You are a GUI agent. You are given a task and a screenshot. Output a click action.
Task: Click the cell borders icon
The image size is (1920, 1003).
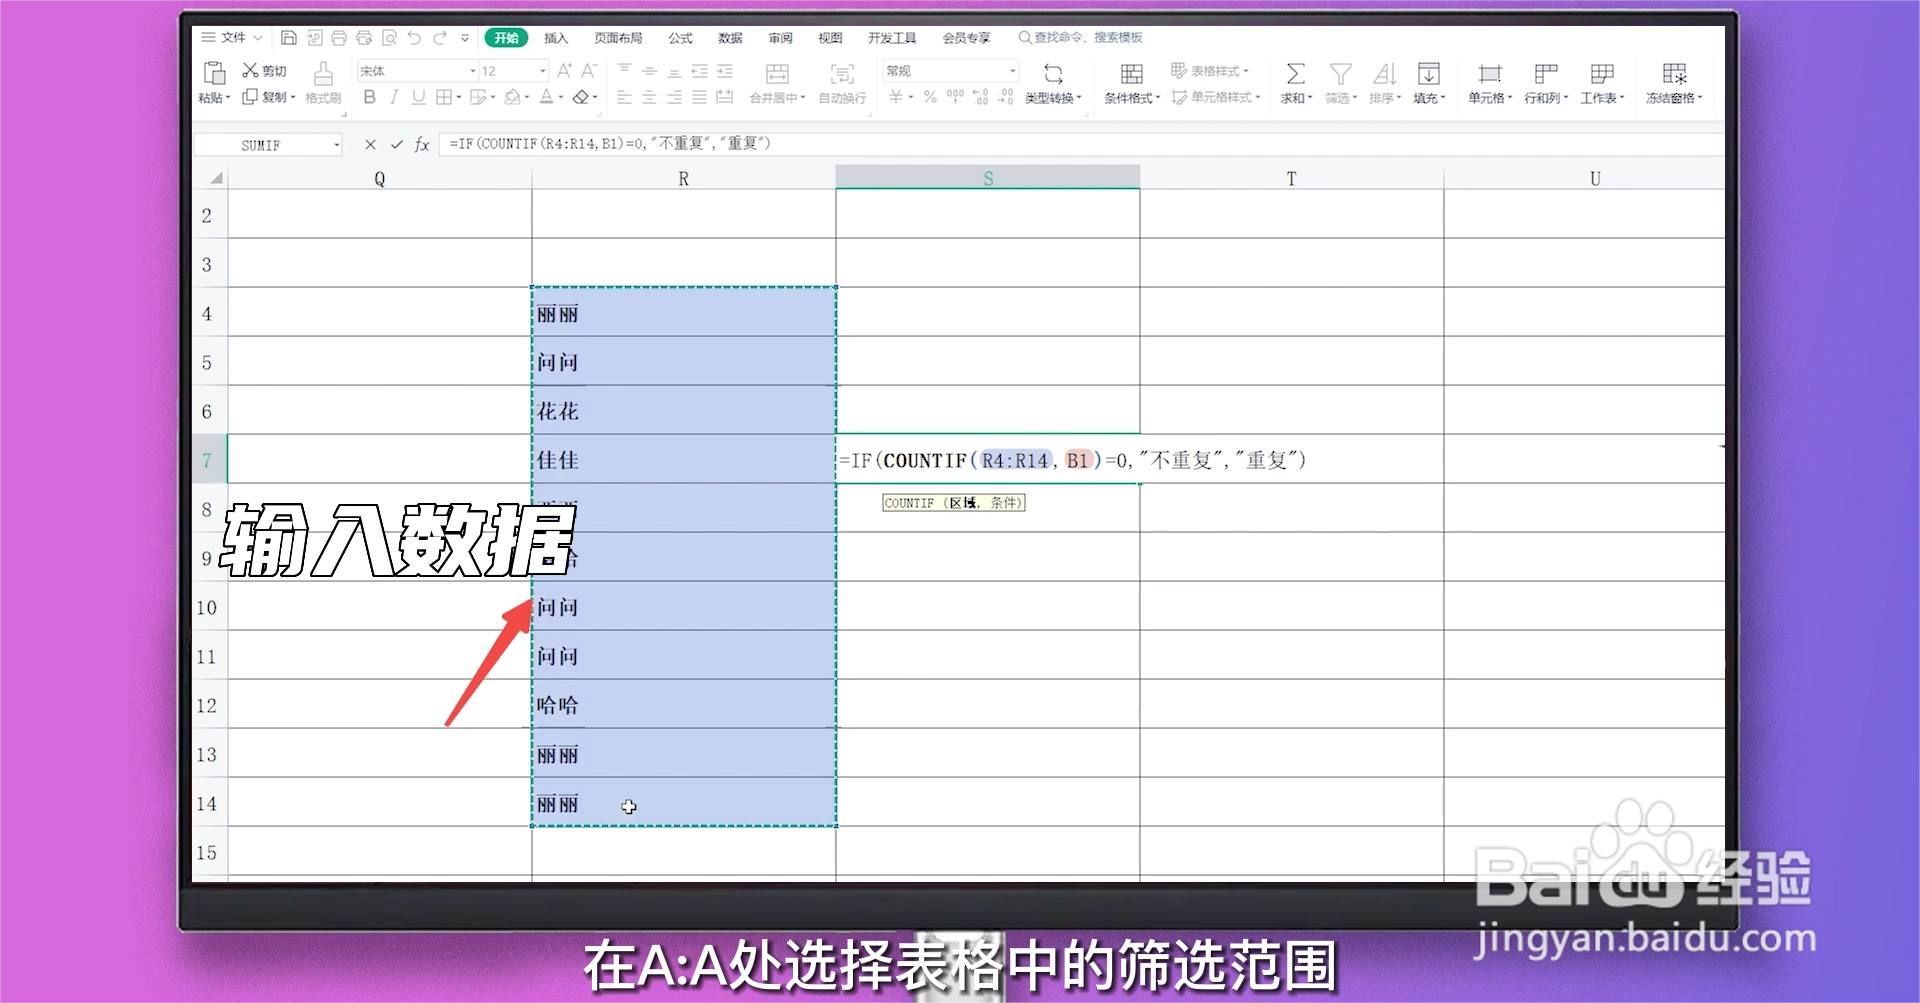point(443,97)
